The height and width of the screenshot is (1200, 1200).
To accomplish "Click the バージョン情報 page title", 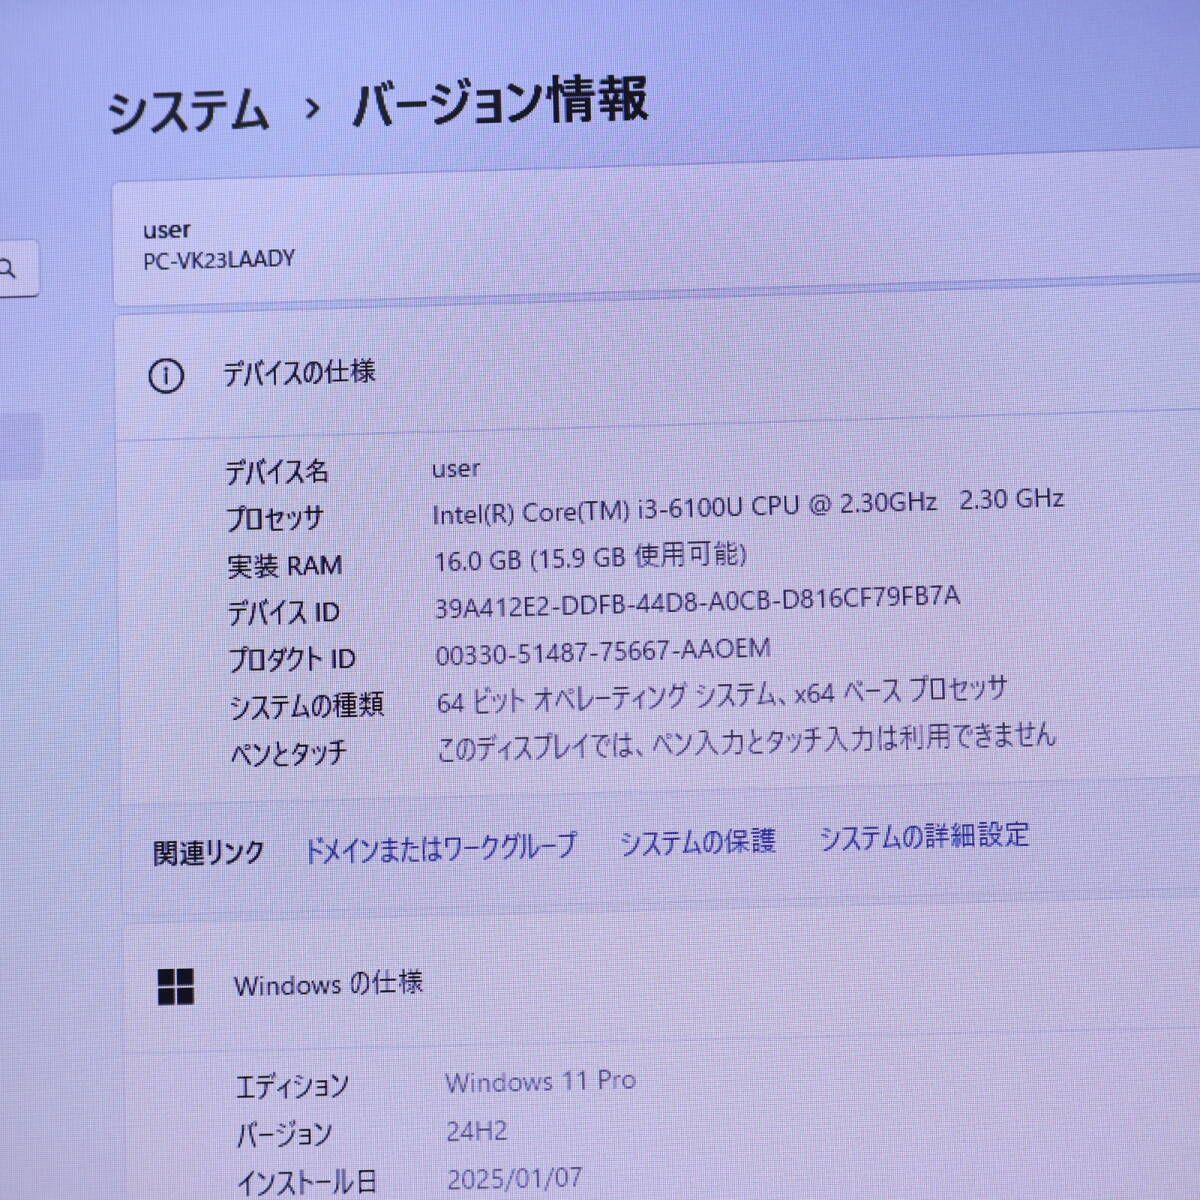I will coord(500,101).
